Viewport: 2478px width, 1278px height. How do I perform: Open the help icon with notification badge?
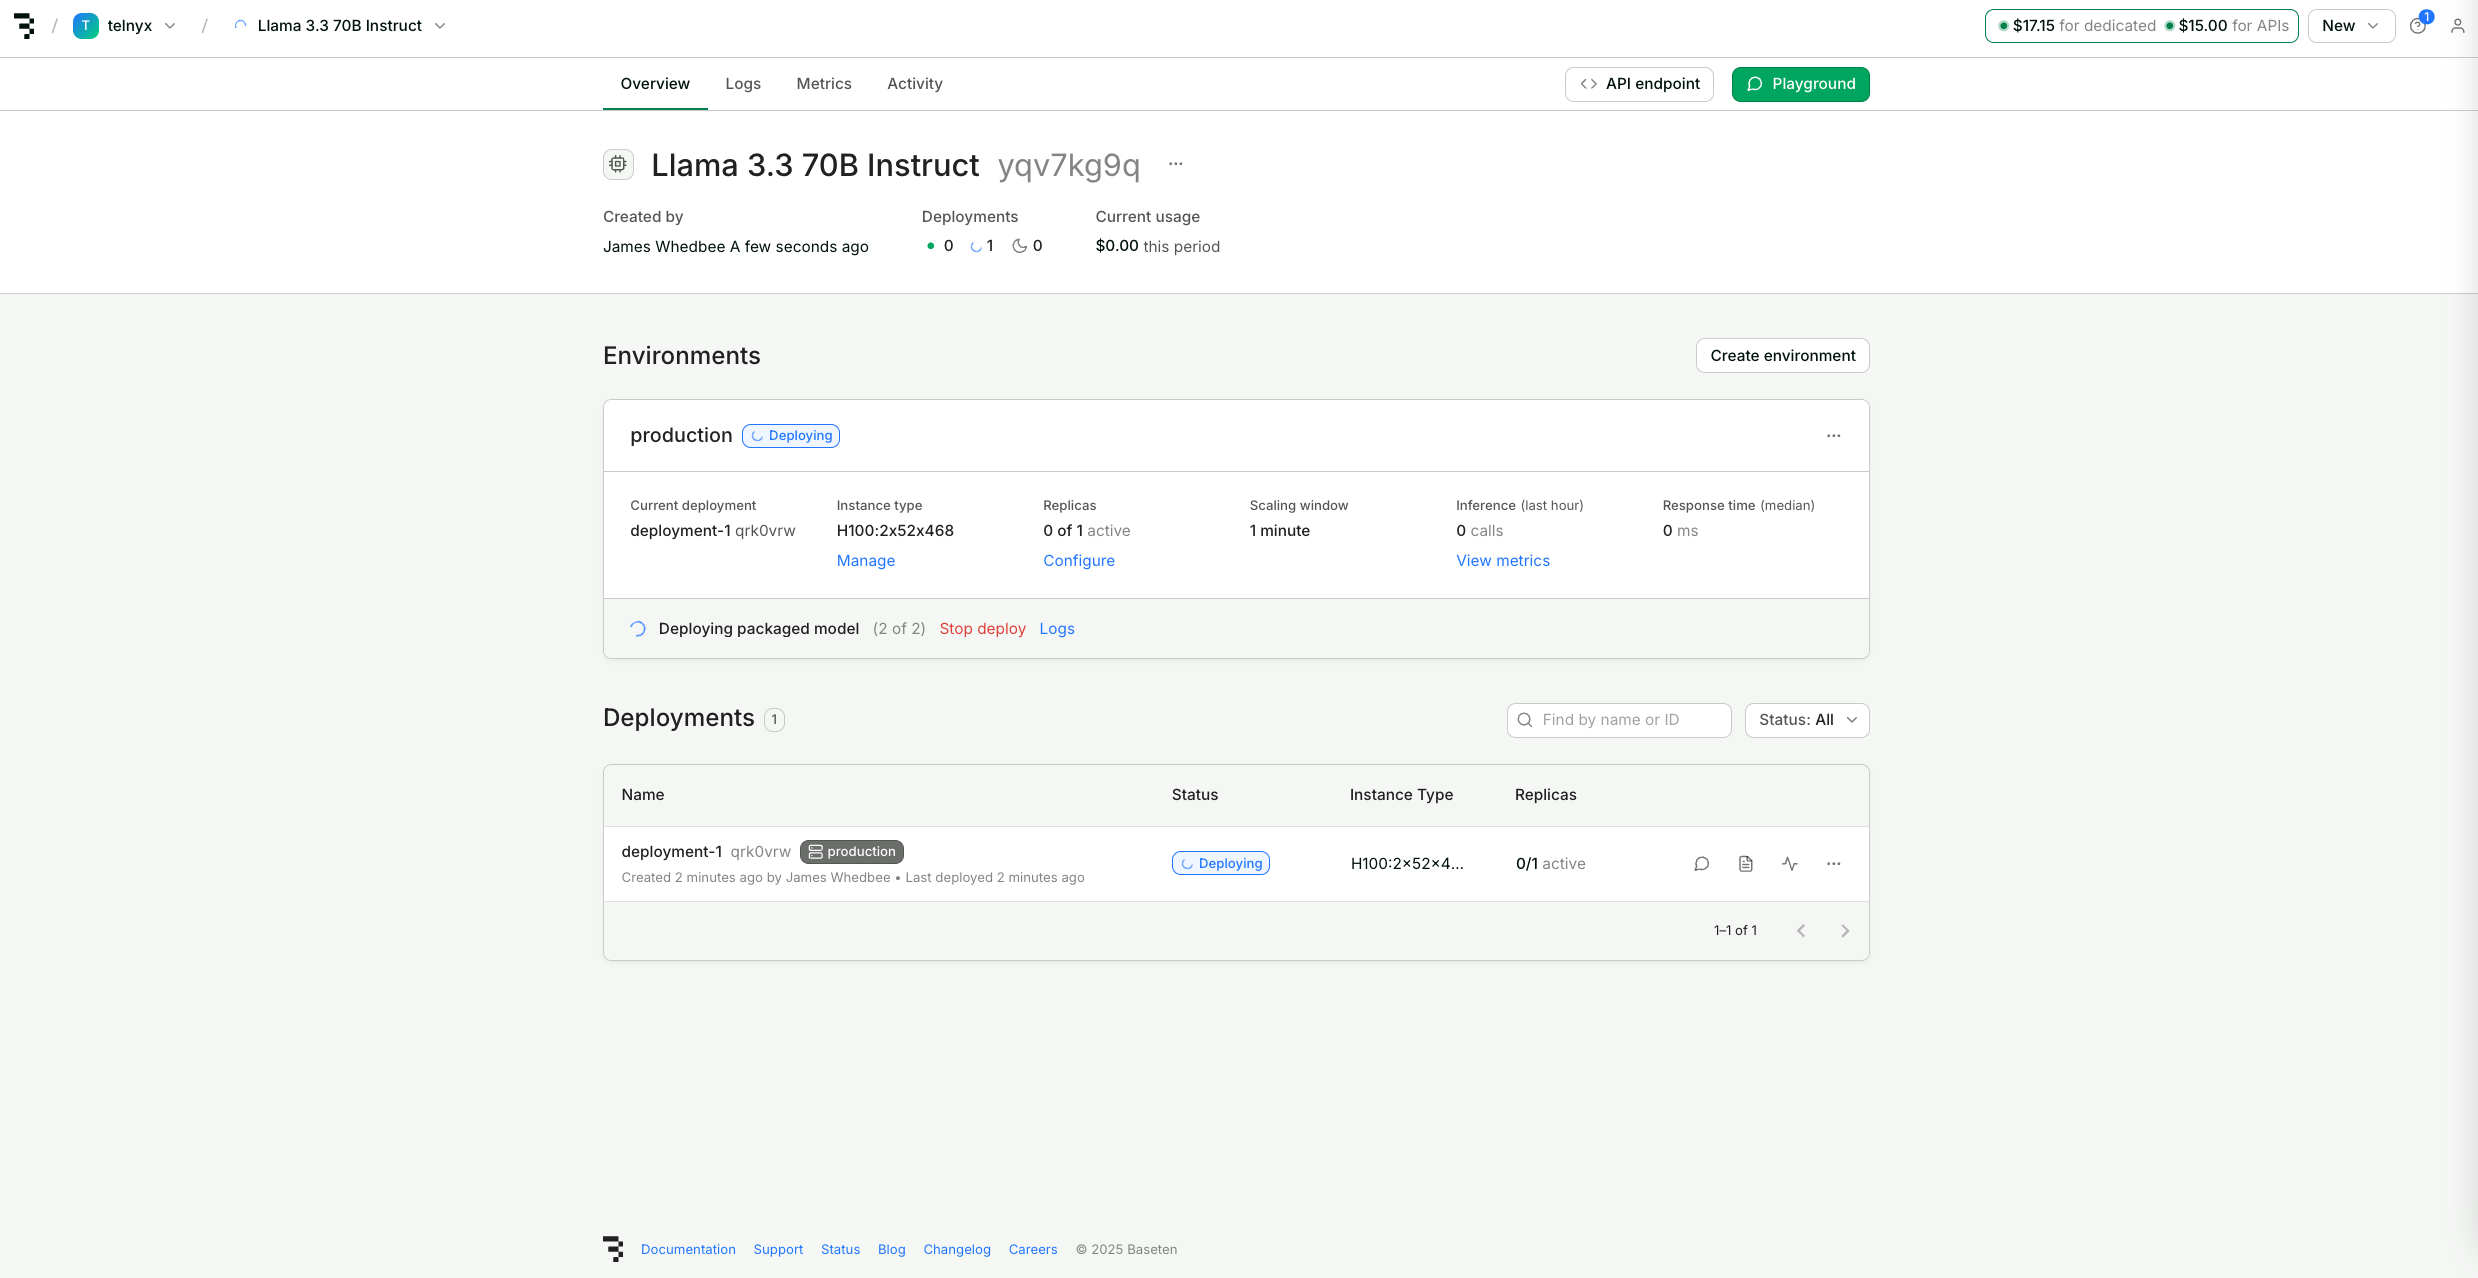(x=2419, y=25)
